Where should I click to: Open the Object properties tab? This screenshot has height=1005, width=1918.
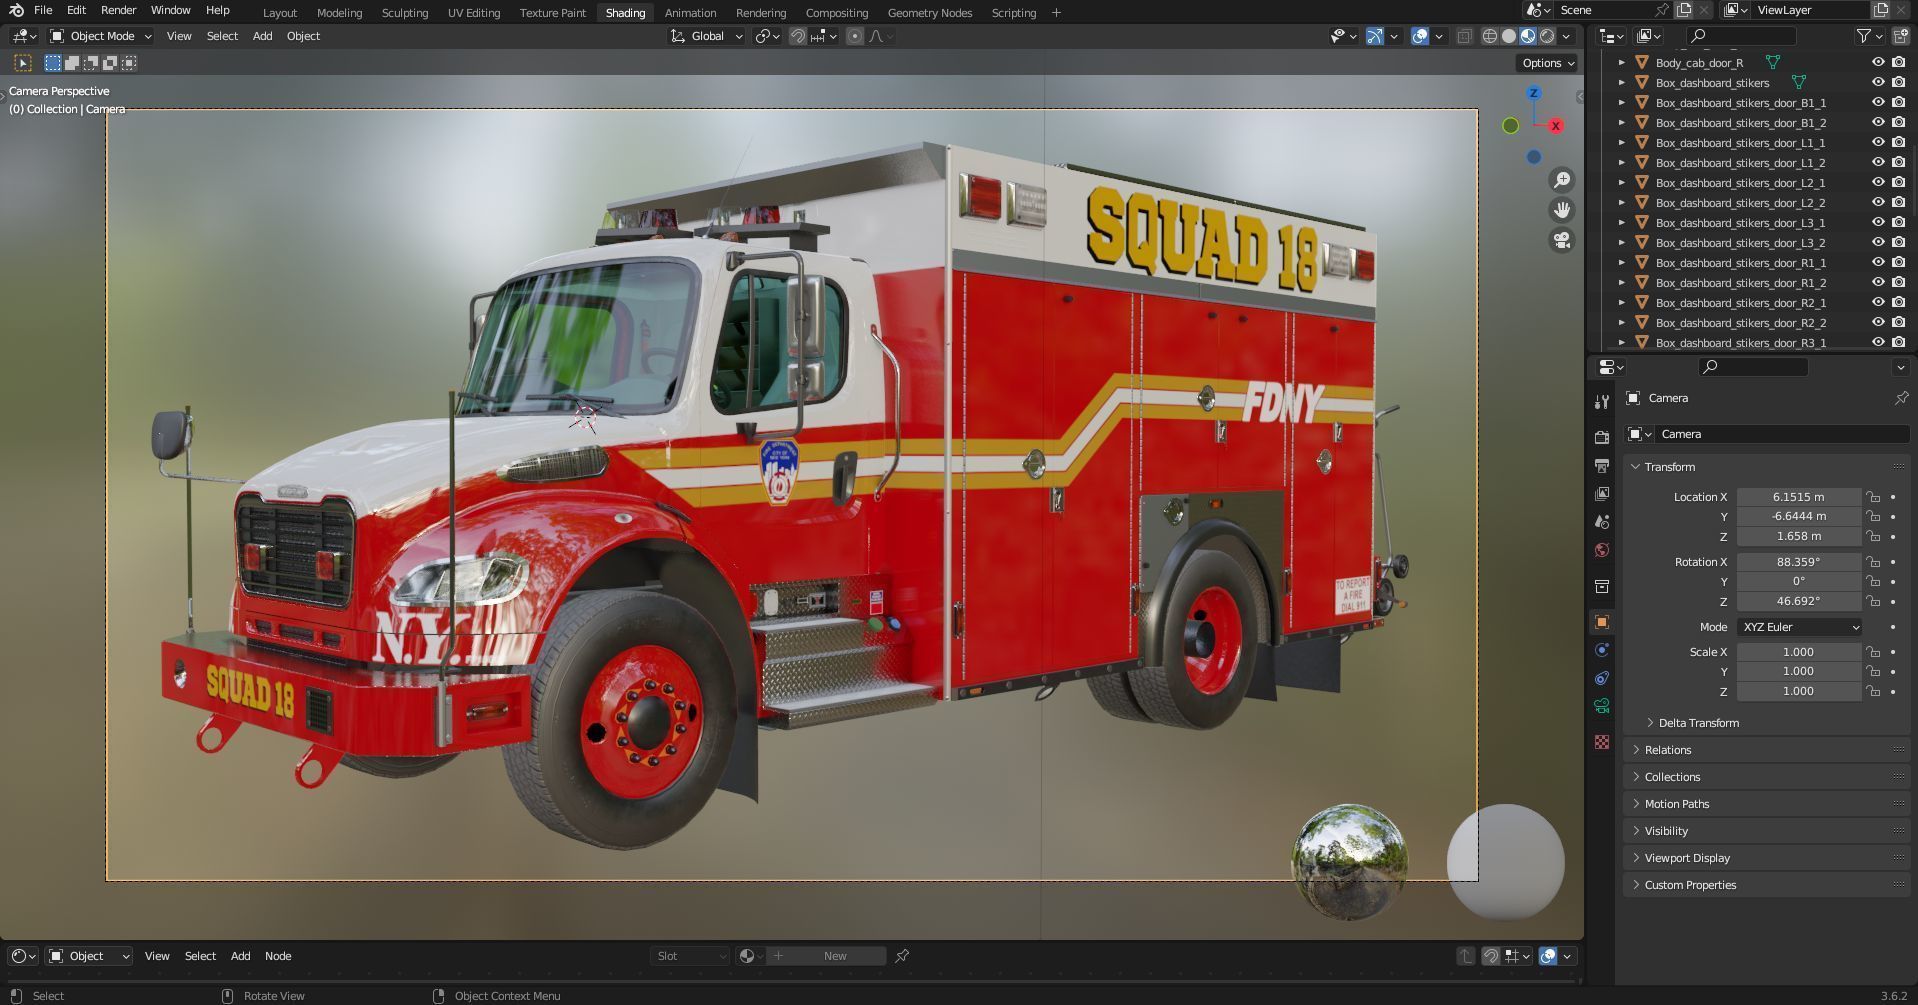click(1602, 622)
